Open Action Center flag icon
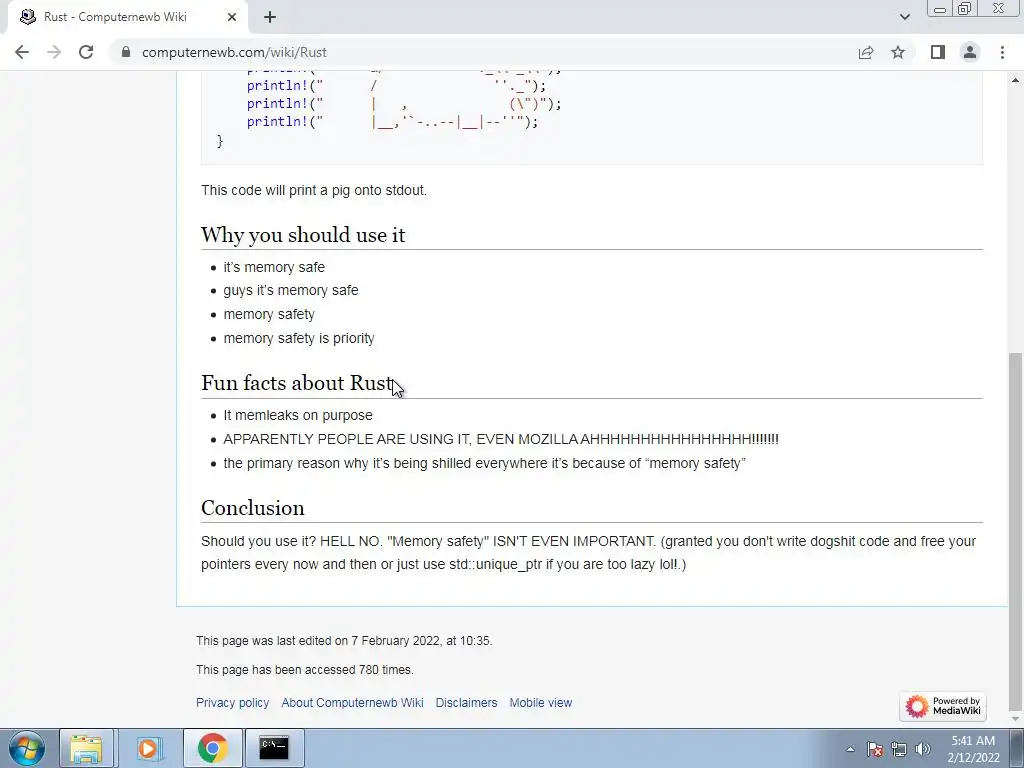Viewport: 1024px width, 768px height. pyautogui.click(x=875, y=749)
